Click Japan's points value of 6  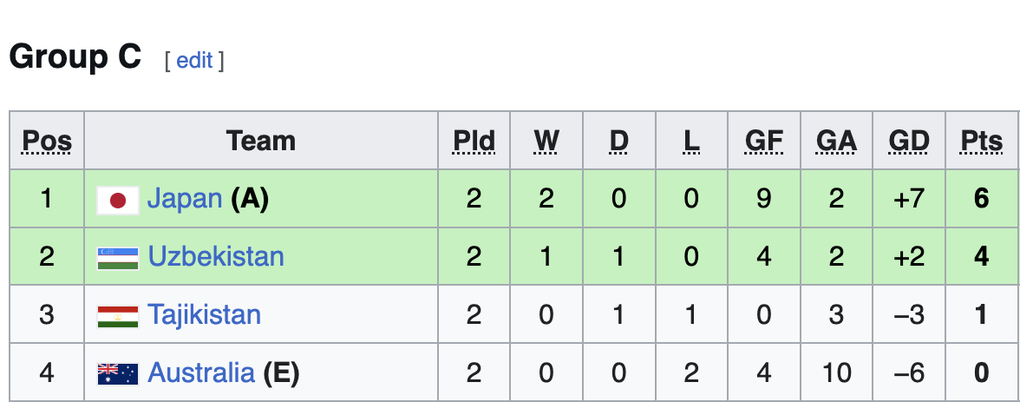[x=981, y=199]
